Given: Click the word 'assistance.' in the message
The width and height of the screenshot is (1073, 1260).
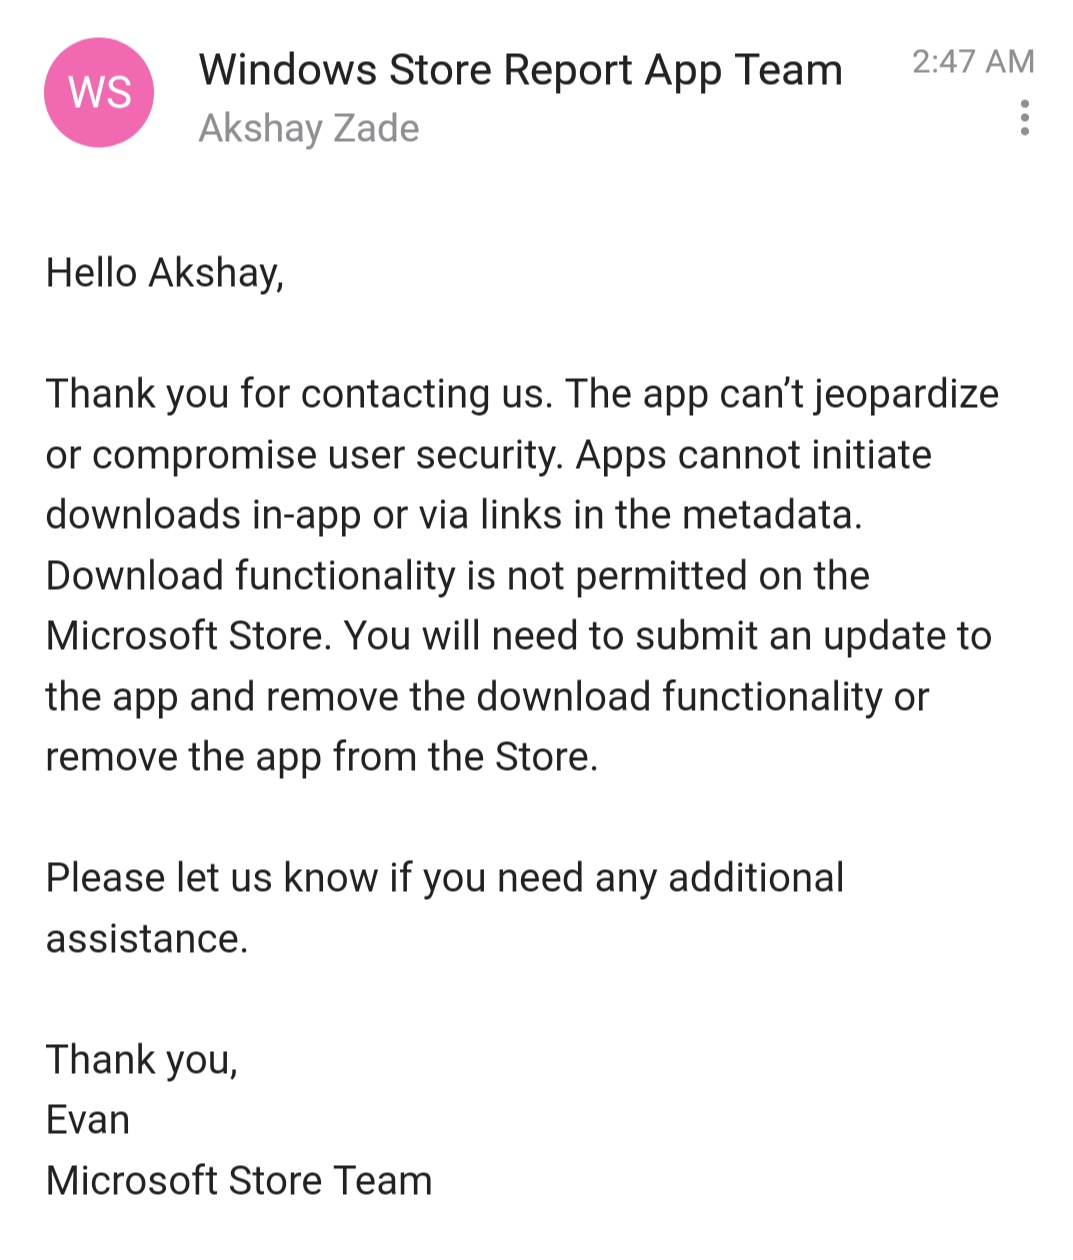Looking at the screenshot, I should 147,939.
